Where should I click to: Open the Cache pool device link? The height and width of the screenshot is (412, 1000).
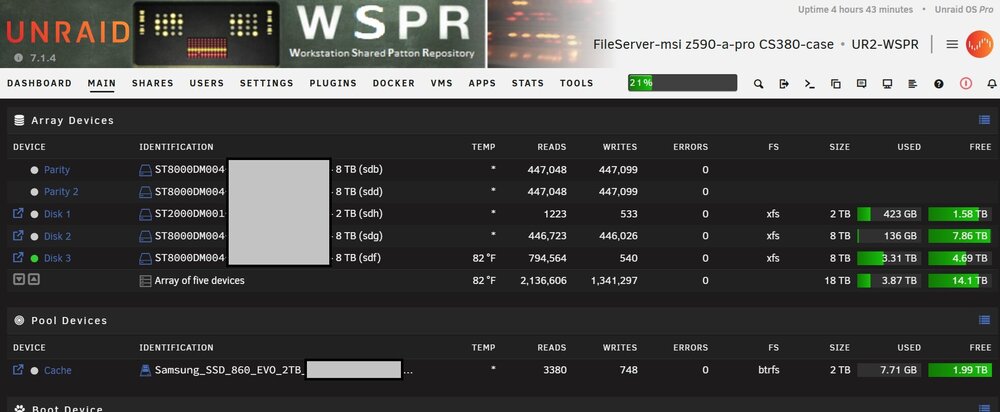tap(57, 370)
